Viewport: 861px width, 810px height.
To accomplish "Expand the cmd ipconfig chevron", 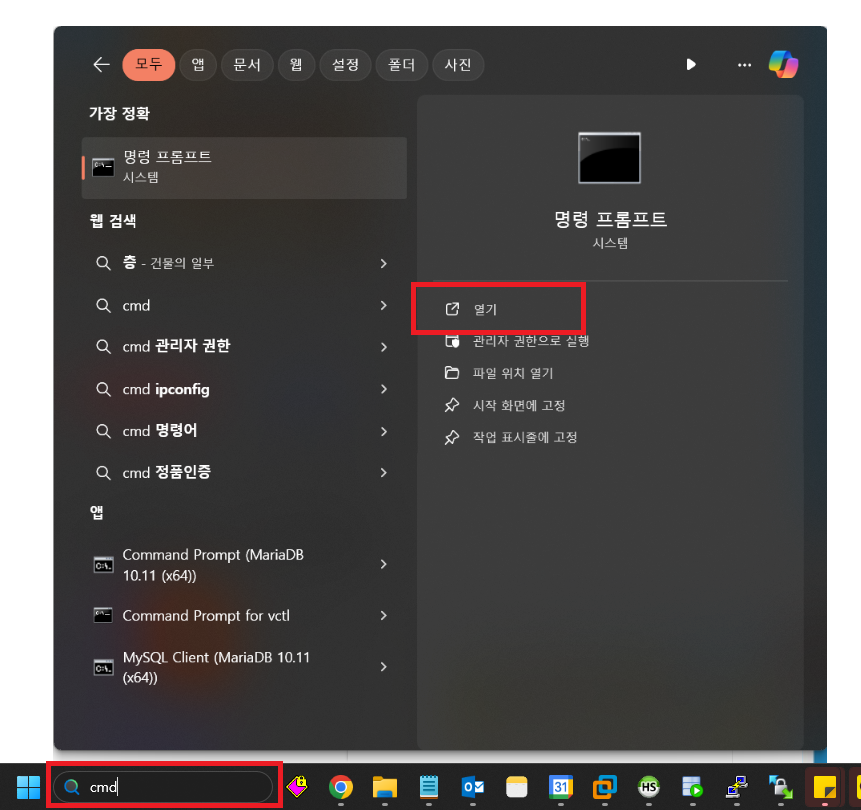I will pyautogui.click(x=384, y=389).
